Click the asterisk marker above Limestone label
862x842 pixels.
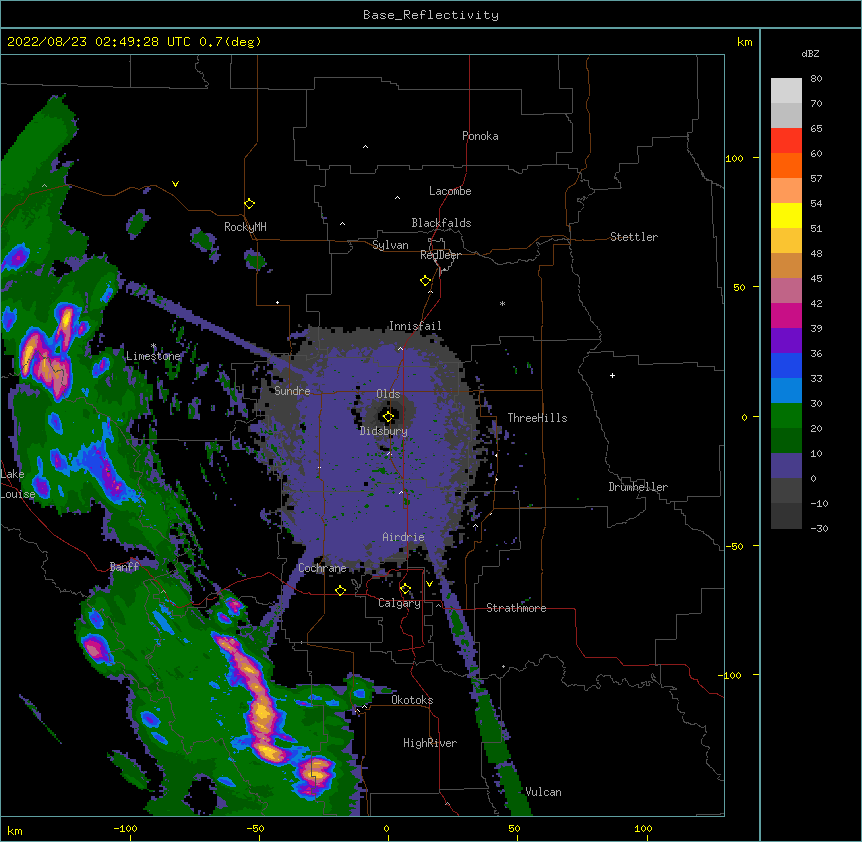[153, 346]
